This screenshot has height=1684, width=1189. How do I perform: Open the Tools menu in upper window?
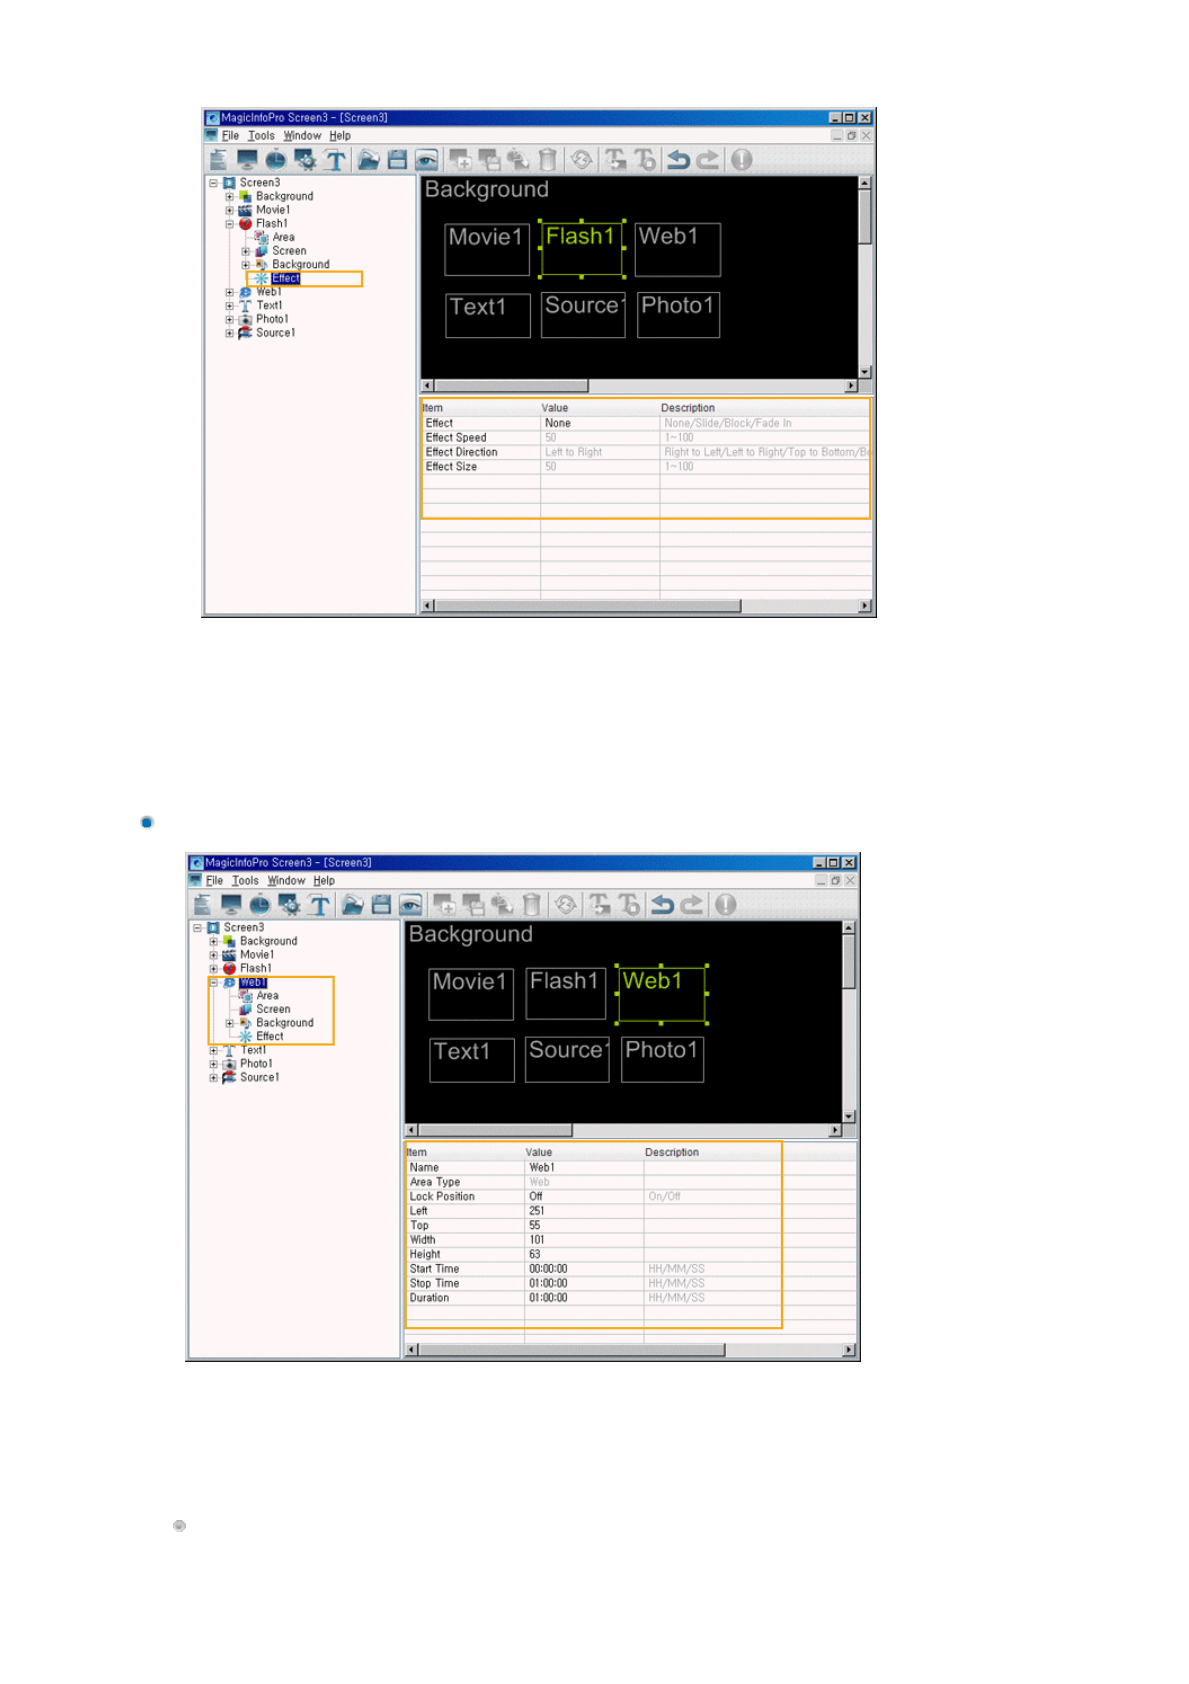coord(261,136)
